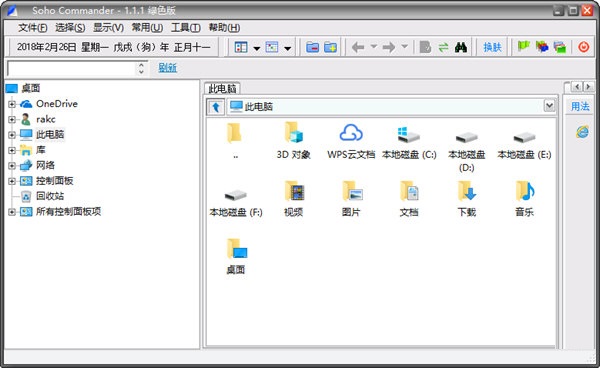Click the up-directory arrow button
This screenshot has height=368, width=600.
tap(216, 107)
